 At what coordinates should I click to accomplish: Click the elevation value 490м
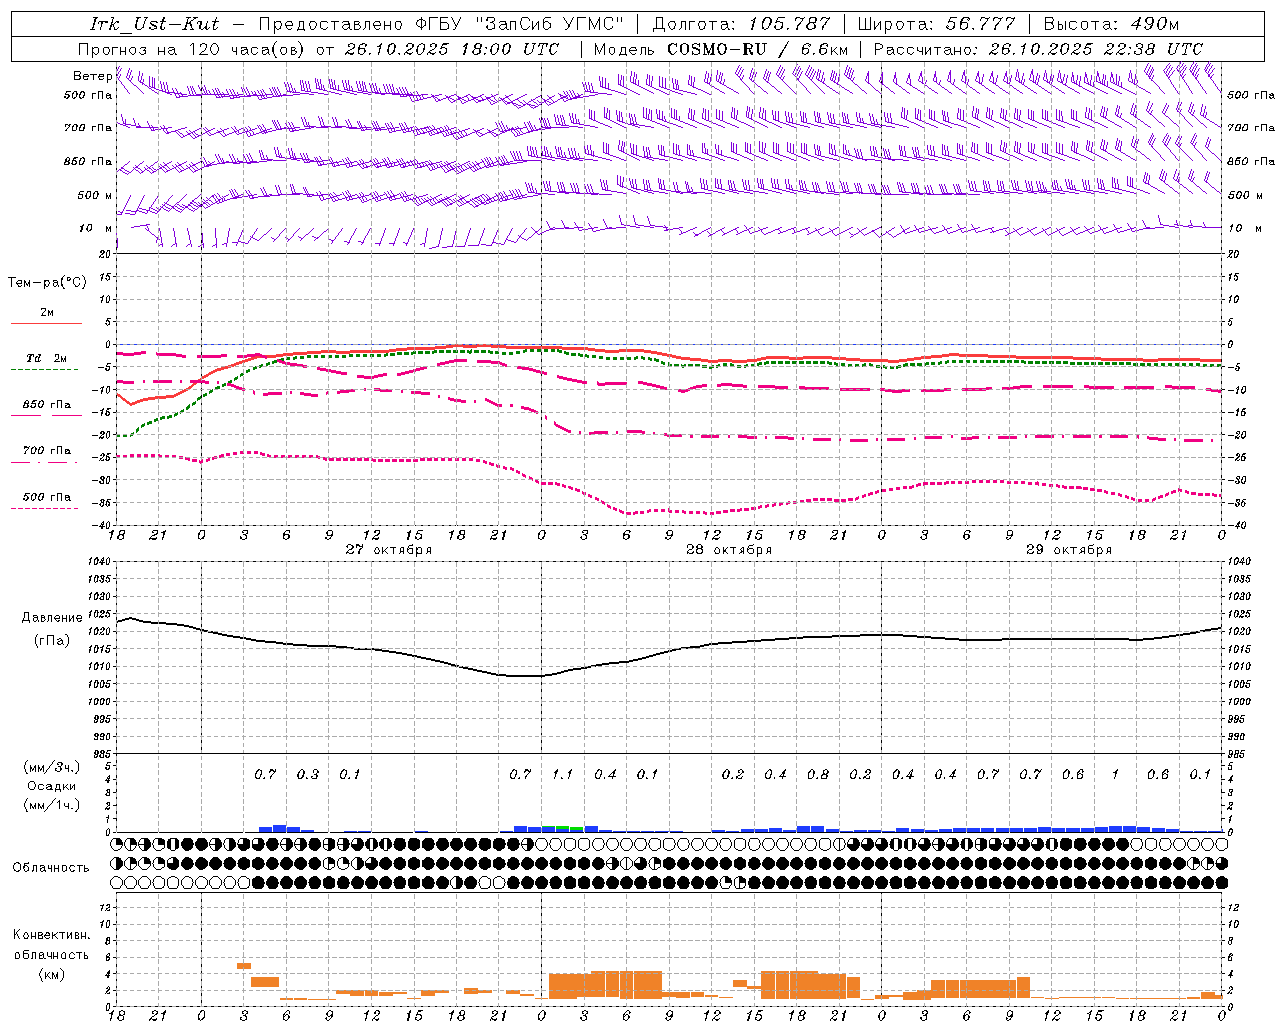point(1155,24)
